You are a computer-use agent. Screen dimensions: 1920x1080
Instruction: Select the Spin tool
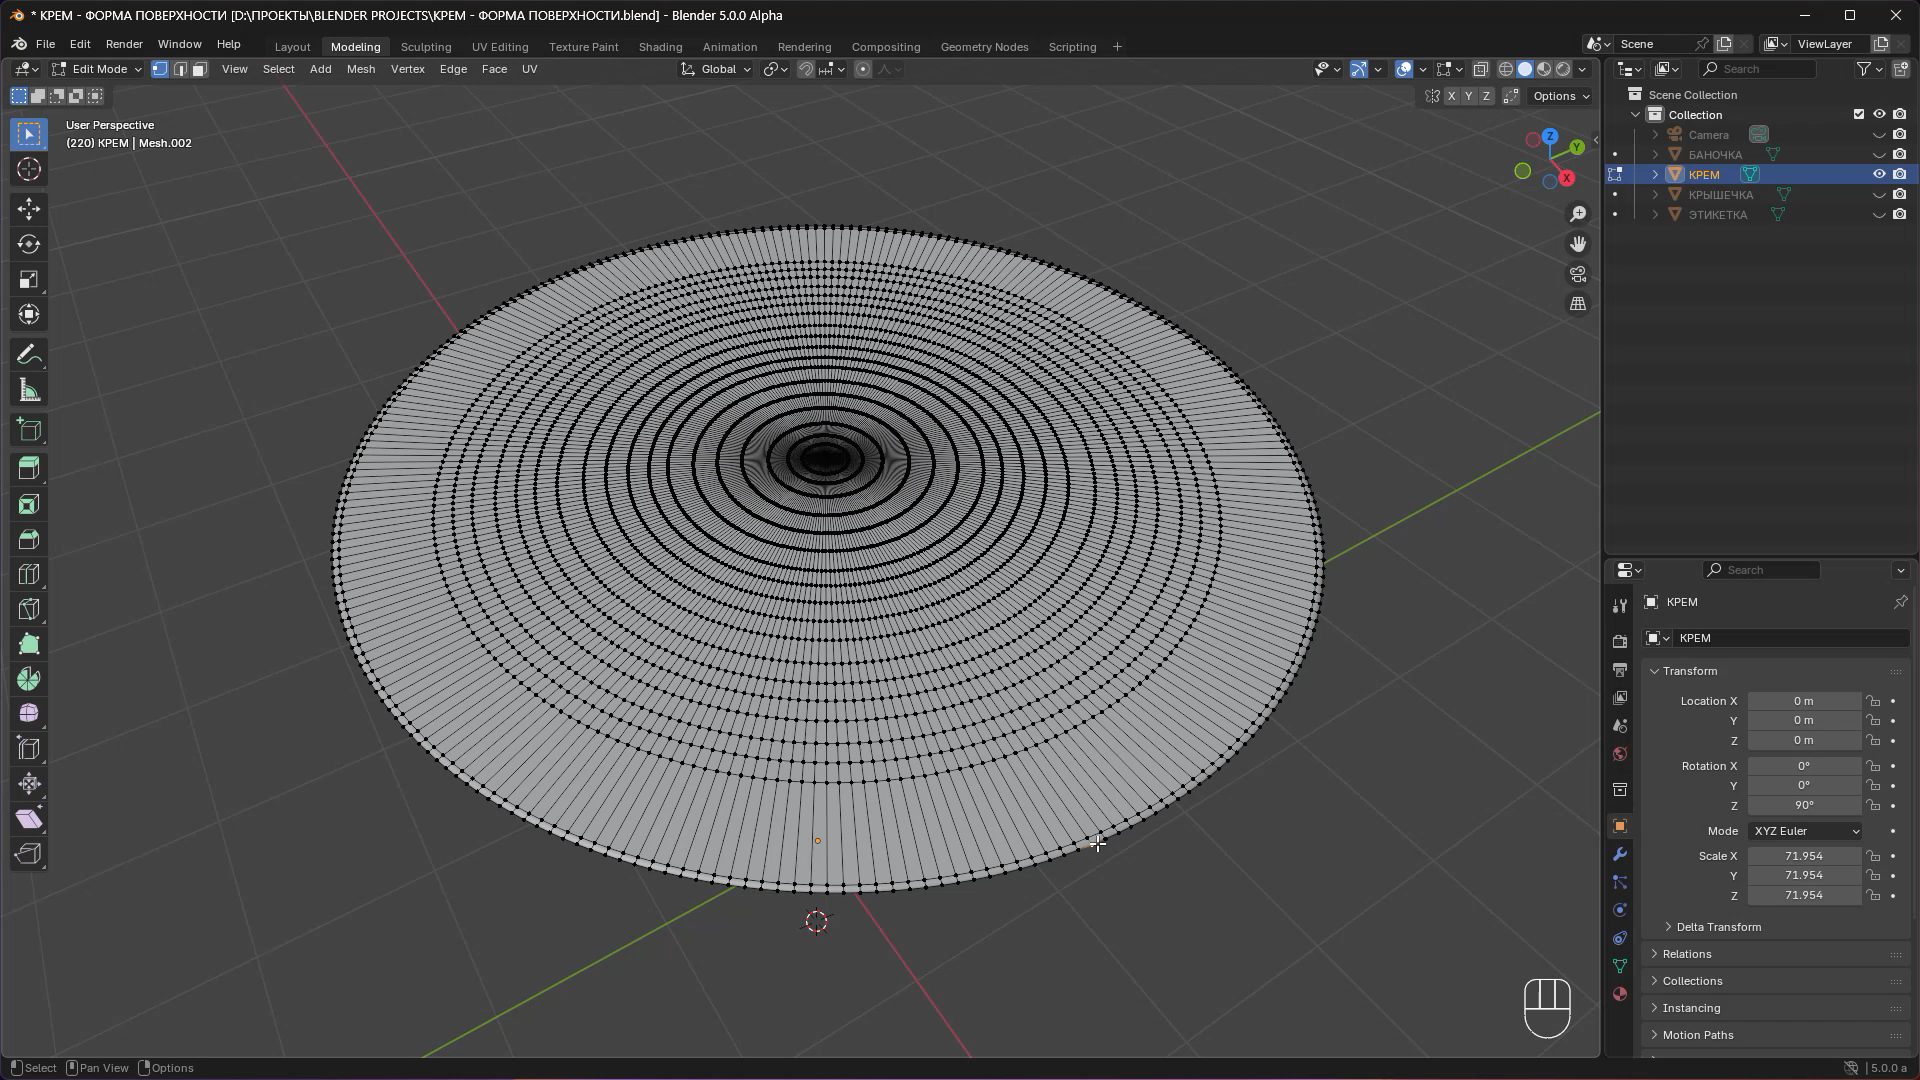[x=29, y=679]
